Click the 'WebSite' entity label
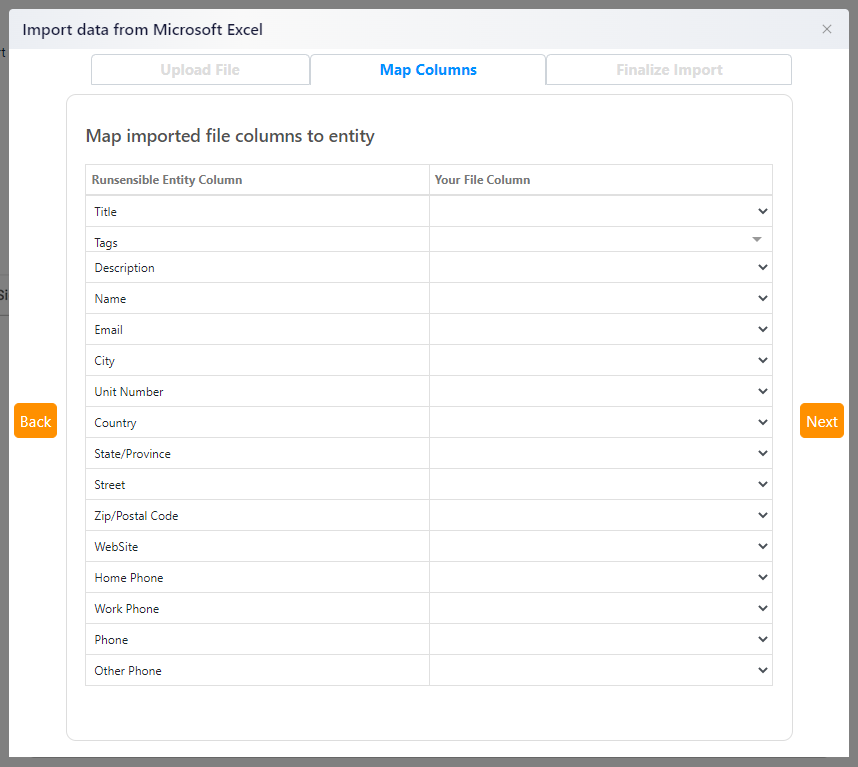 [x=116, y=547]
